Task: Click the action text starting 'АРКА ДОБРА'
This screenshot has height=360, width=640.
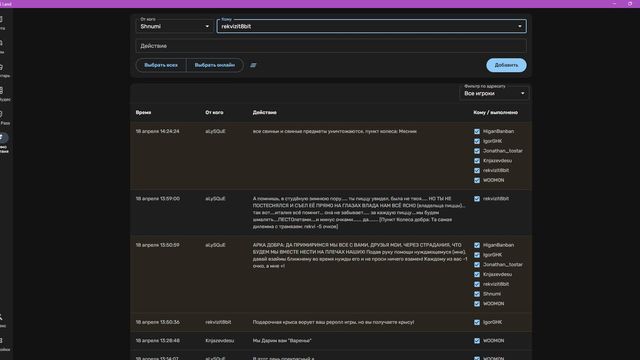Action: pyautogui.click(x=360, y=256)
